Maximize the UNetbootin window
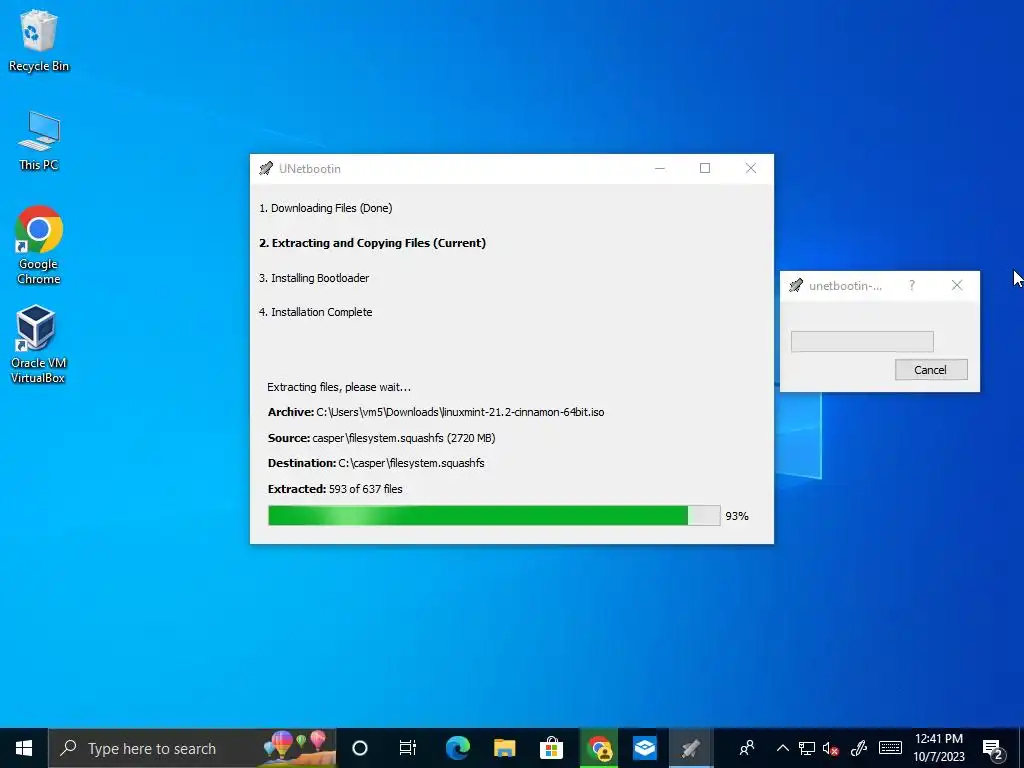 click(705, 168)
